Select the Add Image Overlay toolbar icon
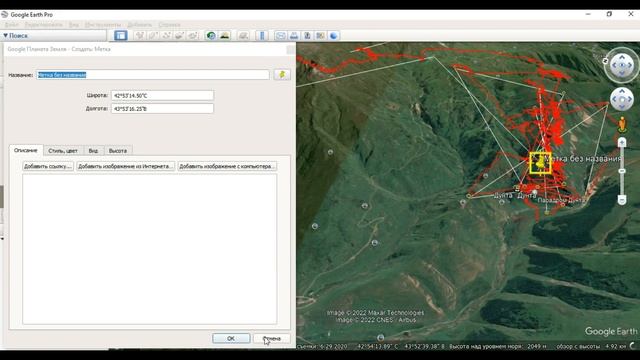 [x=179, y=36]
